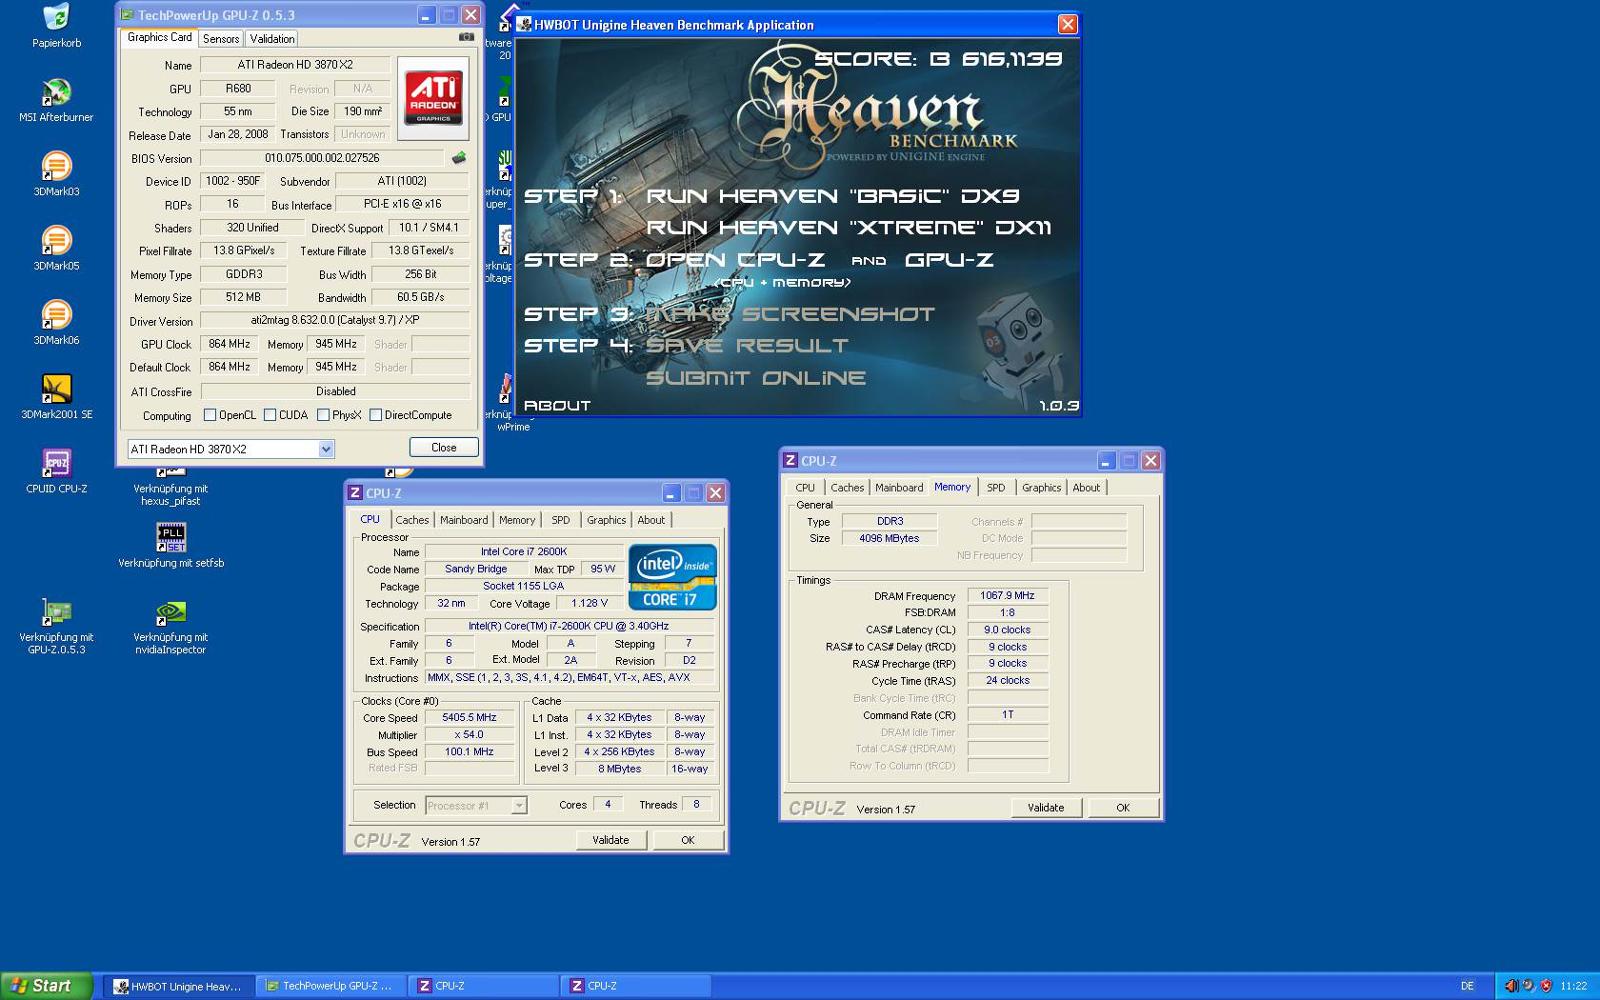1600x1000 pixels.
Task: Click the Intel Core i7 2600K name field
Action: (523, 551)
